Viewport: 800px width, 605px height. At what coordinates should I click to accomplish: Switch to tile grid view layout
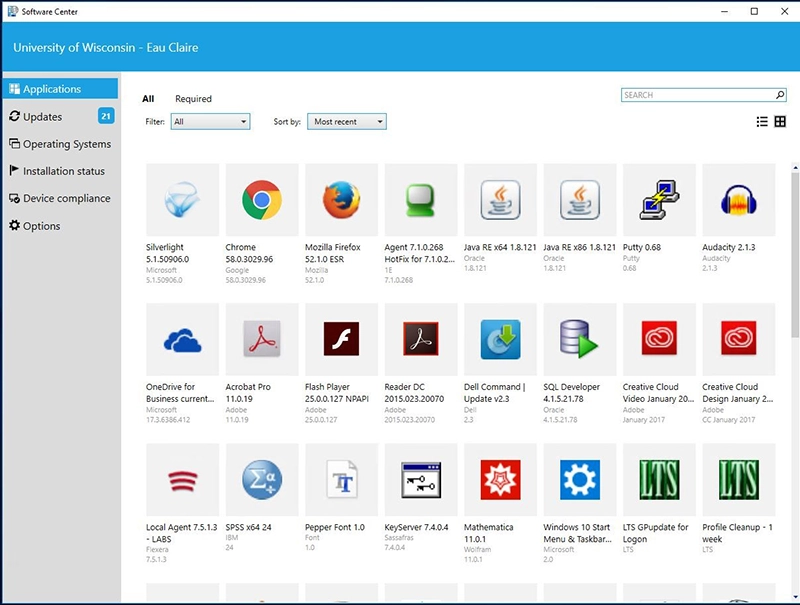pyautogui.click(x=780, y=121)
